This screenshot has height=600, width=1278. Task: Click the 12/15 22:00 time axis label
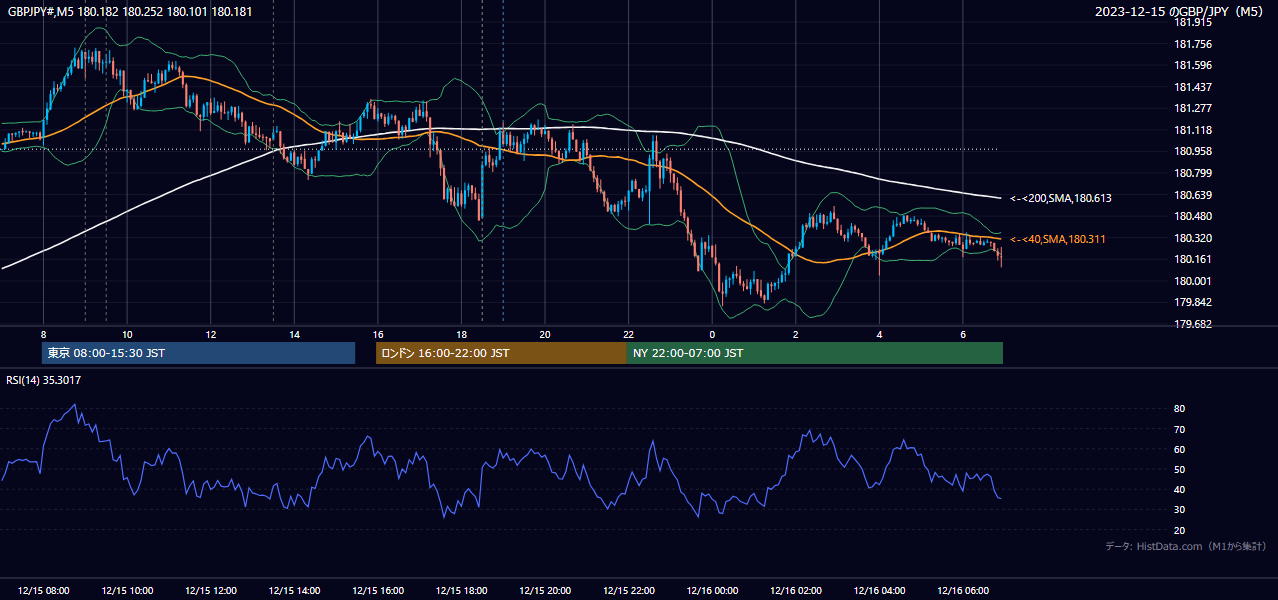tap(628, 591)
